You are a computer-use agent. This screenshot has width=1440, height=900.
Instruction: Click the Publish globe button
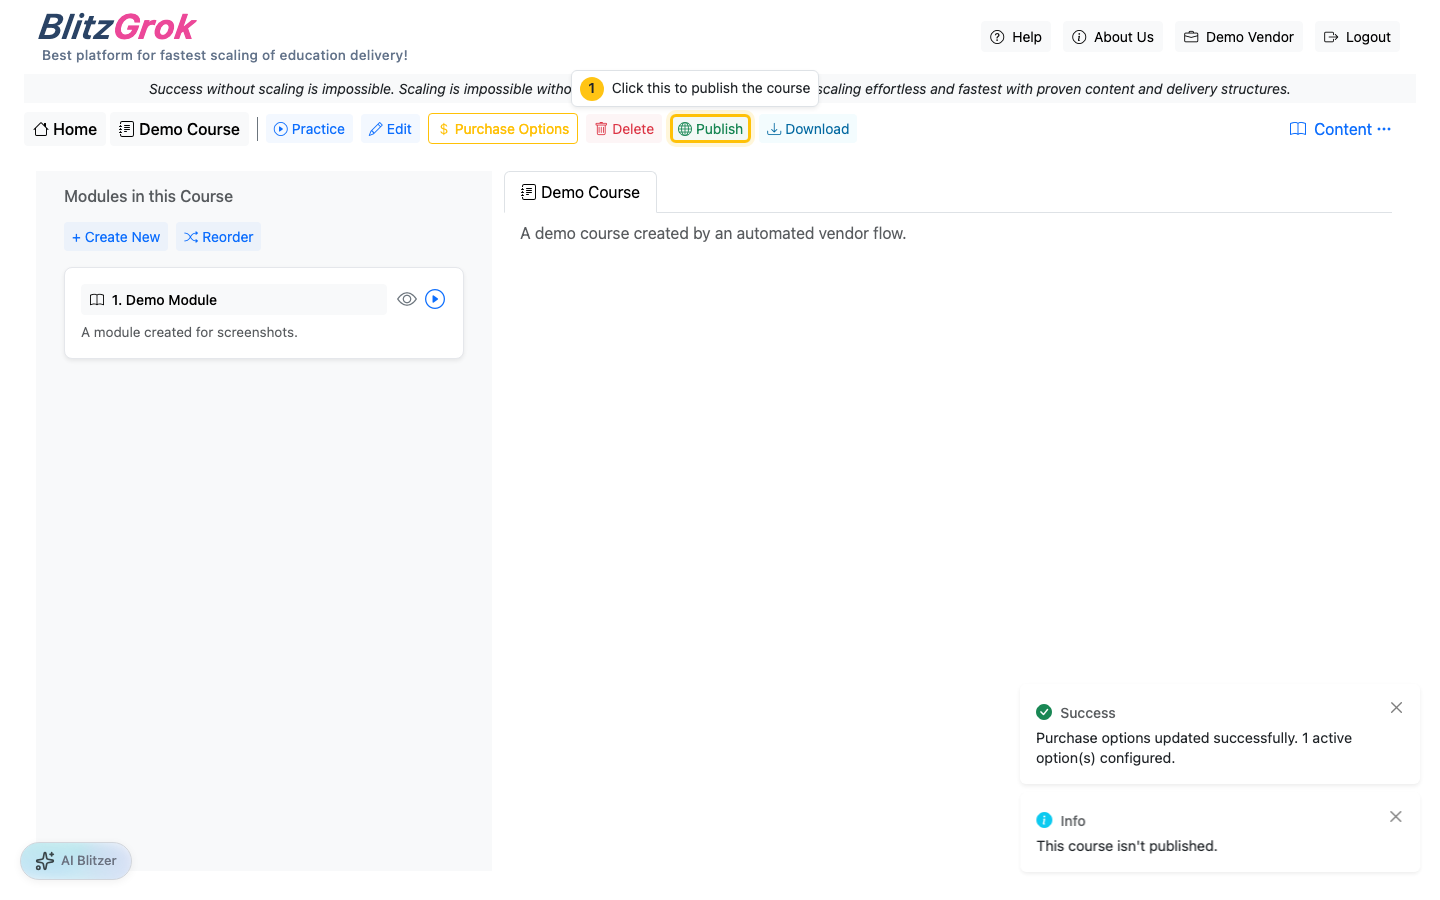pos(710,129)
